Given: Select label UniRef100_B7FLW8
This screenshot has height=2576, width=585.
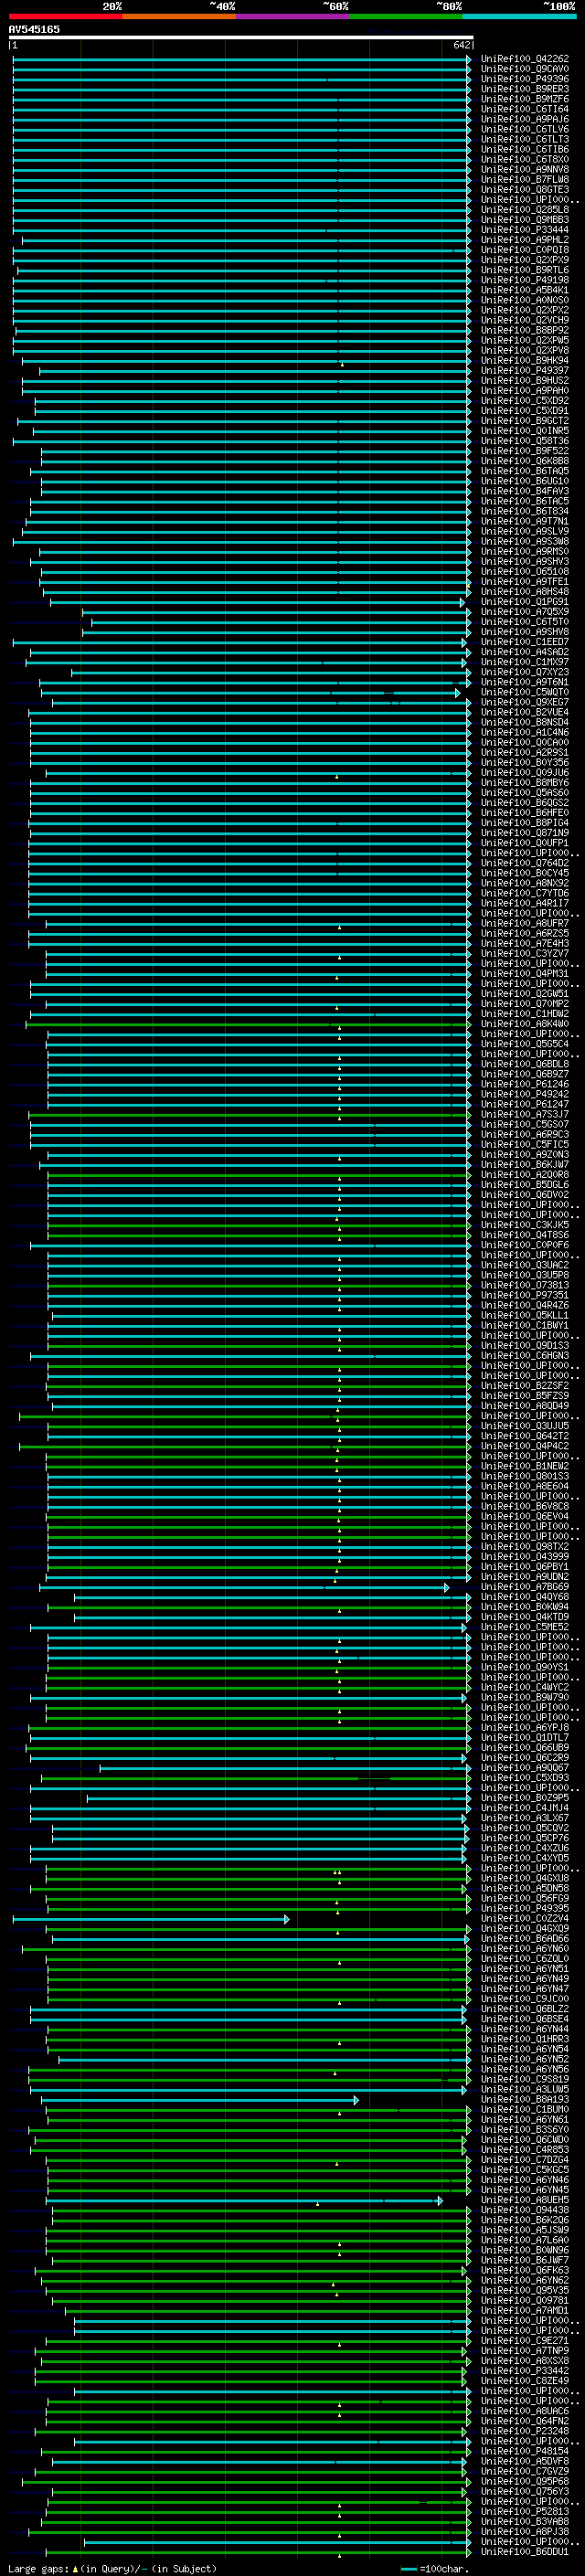Looking at the screenshot, I should pyautogui.click(x=525, y=179).
